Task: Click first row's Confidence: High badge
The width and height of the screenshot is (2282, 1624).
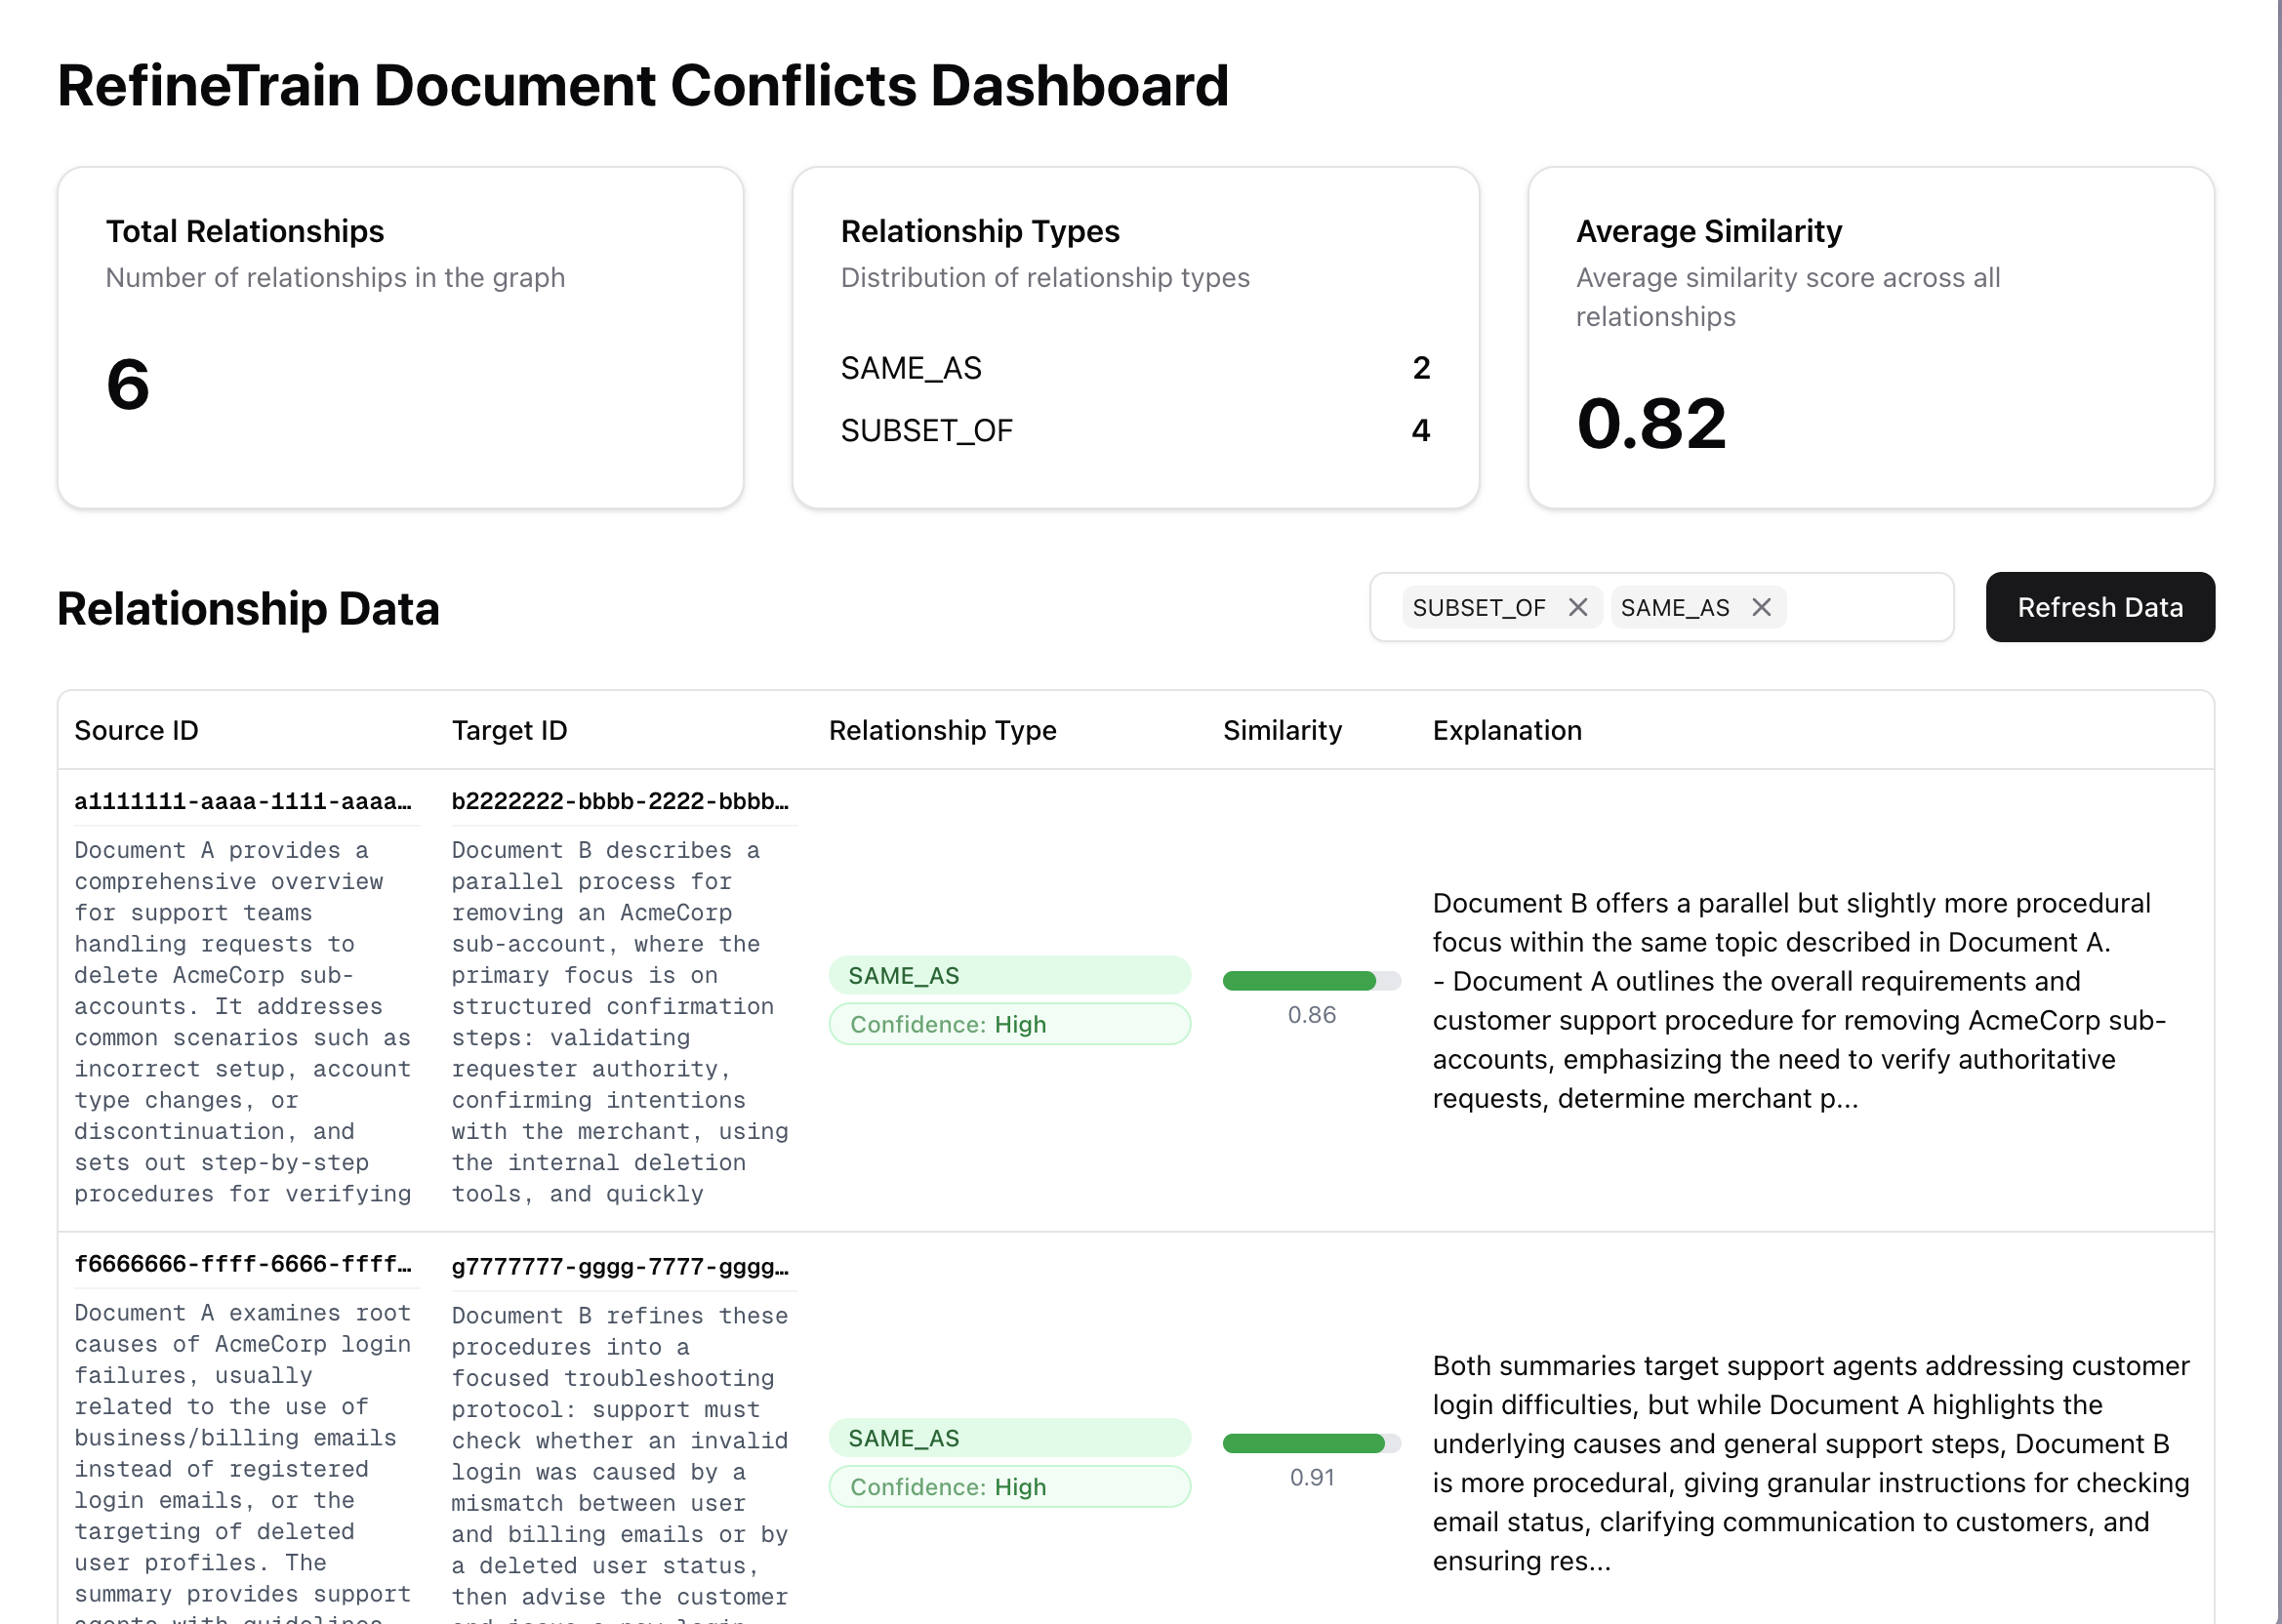Action: 1009,1024
